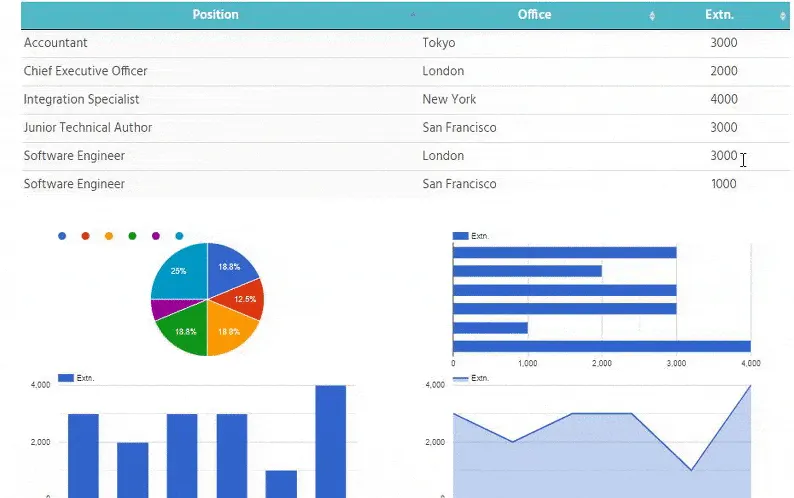Click the Extn. column sort arrows icon
This screenshot has width=794, height=498.
click(782, 16)
